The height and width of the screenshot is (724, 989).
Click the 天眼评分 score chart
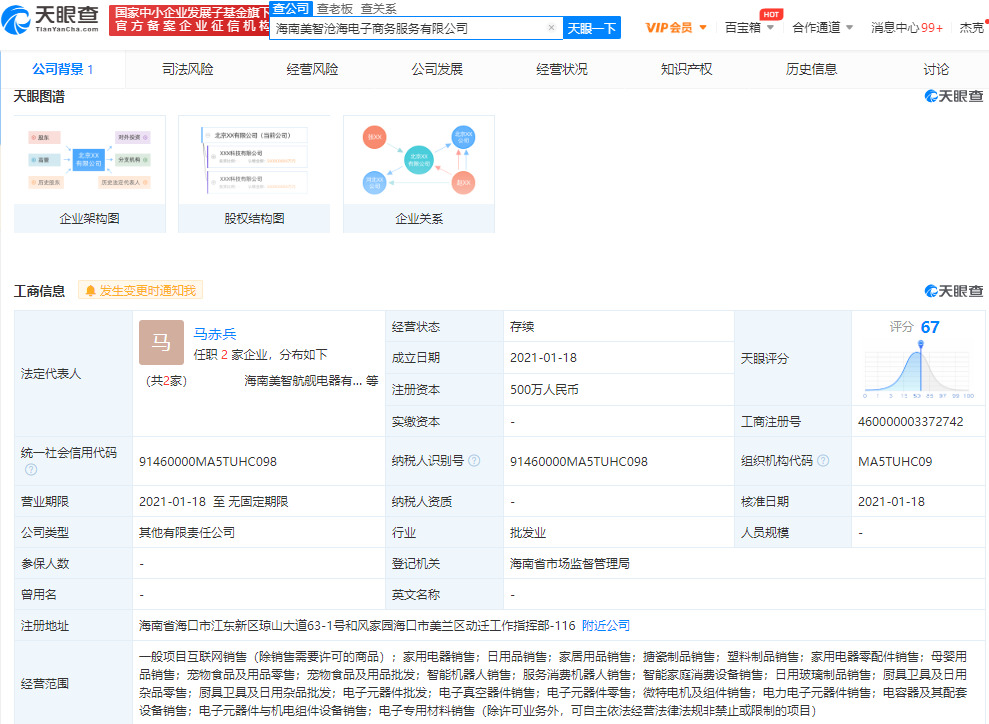click(x=919, y=371)
